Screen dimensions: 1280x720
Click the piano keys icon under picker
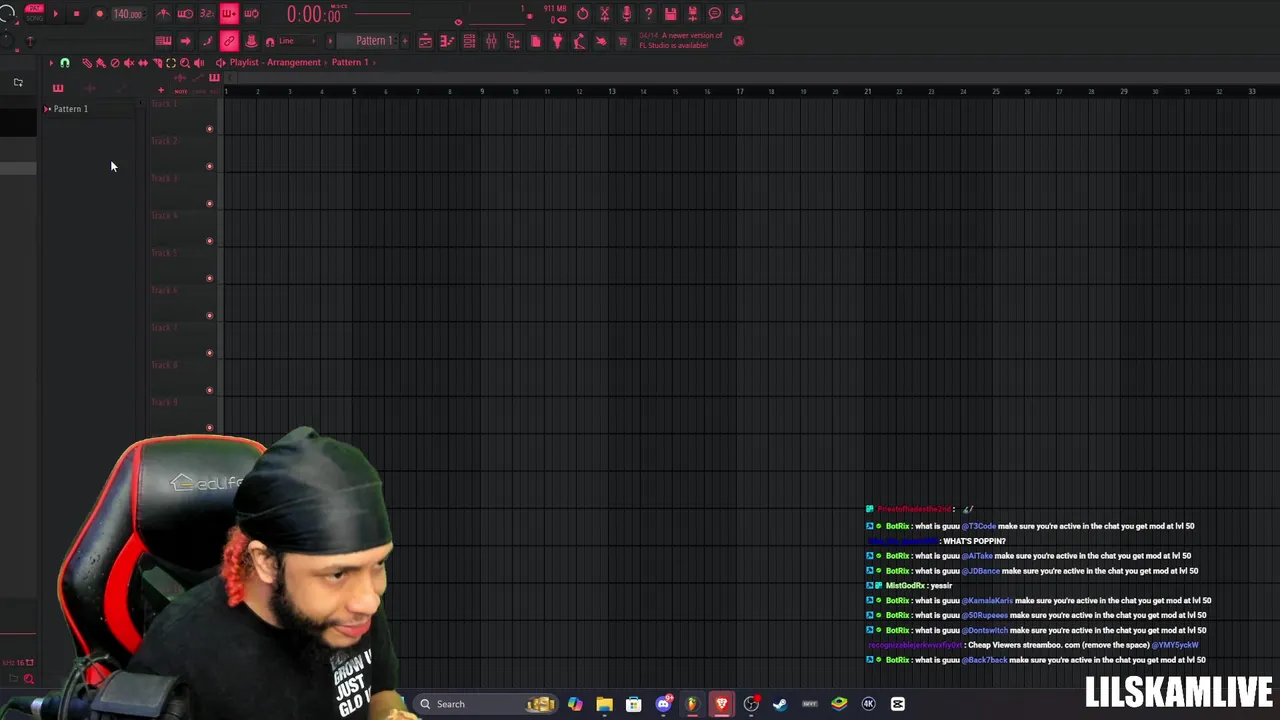click(x=57, y=88)
